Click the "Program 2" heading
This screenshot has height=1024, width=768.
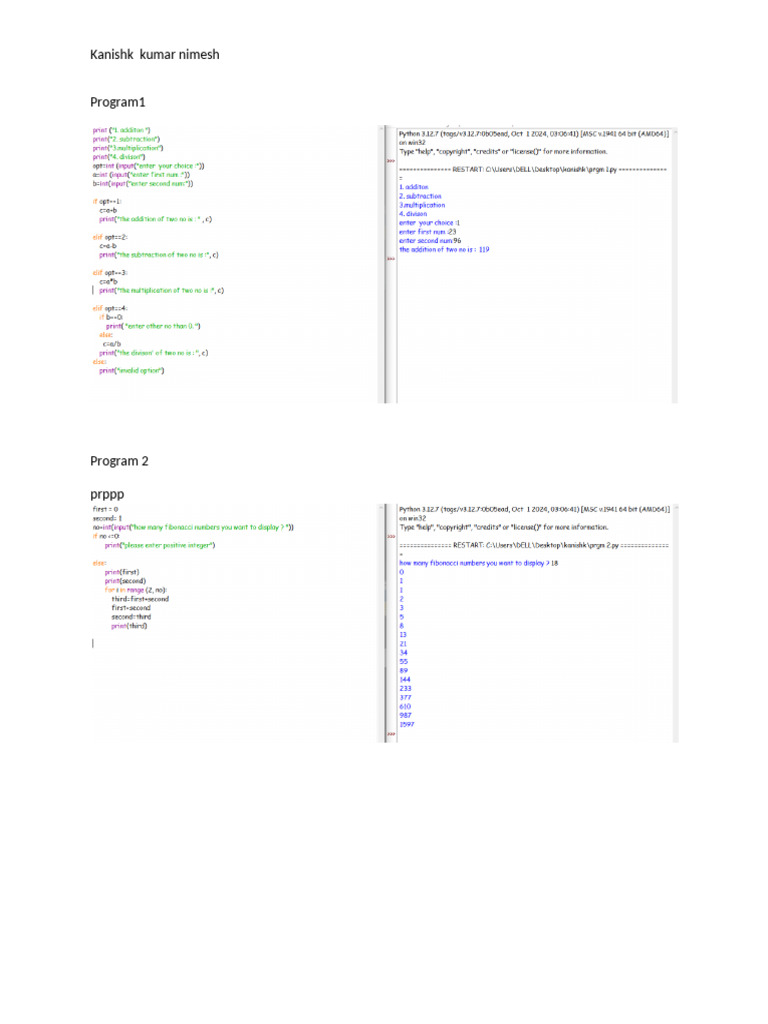point(119,461)
